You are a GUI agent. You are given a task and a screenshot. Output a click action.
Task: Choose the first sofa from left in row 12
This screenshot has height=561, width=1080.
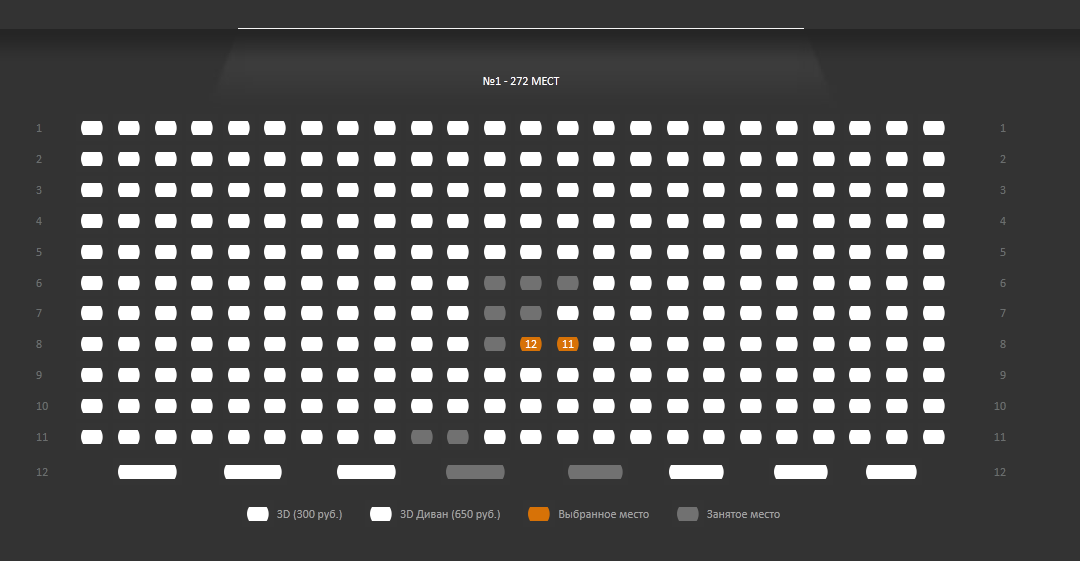pos(147,472)
